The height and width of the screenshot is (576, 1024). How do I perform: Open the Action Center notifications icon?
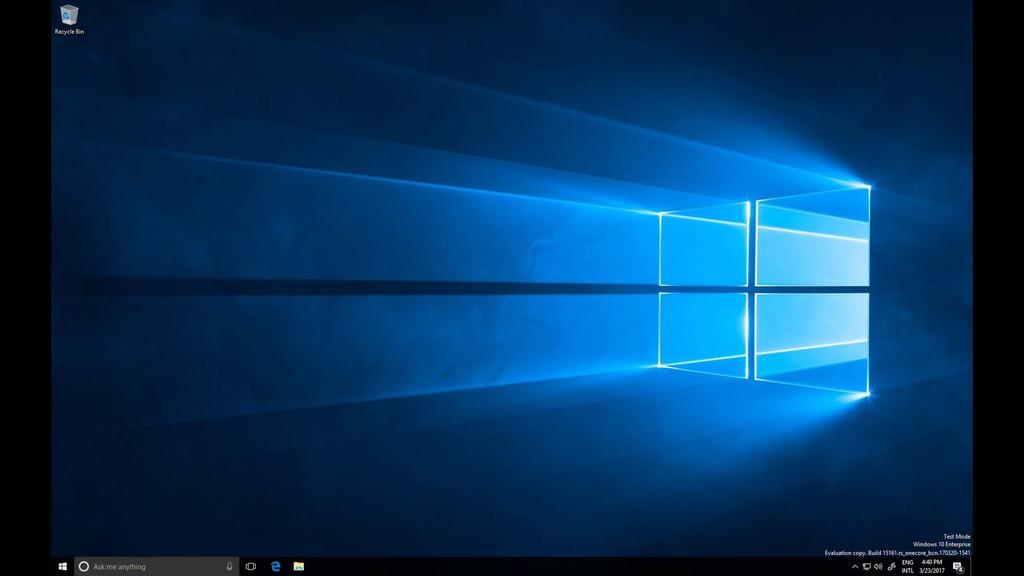tap(958, 566)
